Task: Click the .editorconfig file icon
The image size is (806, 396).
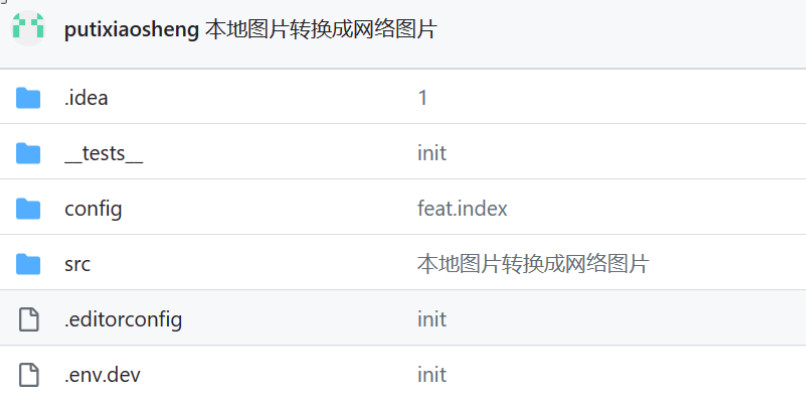Action: (x=29, y=319)
